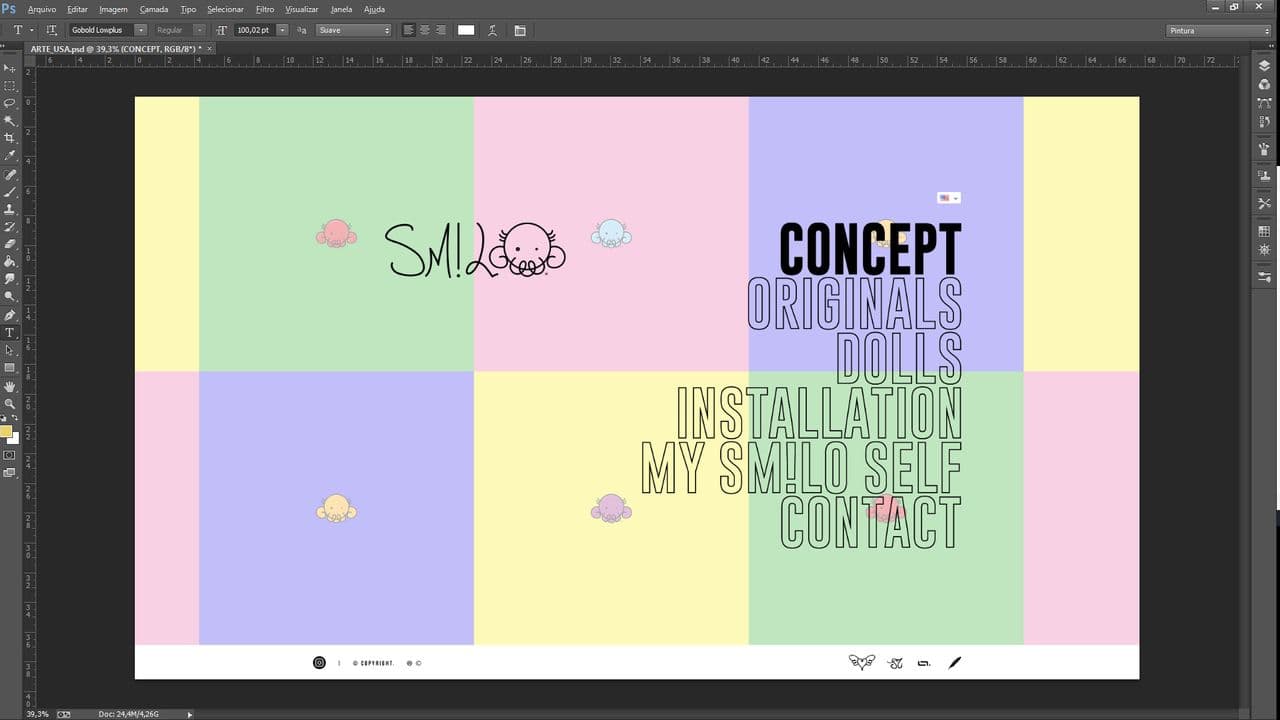Select the Hand tool
The width and height of the screenshot is (1280, 720).
(10, 385)
